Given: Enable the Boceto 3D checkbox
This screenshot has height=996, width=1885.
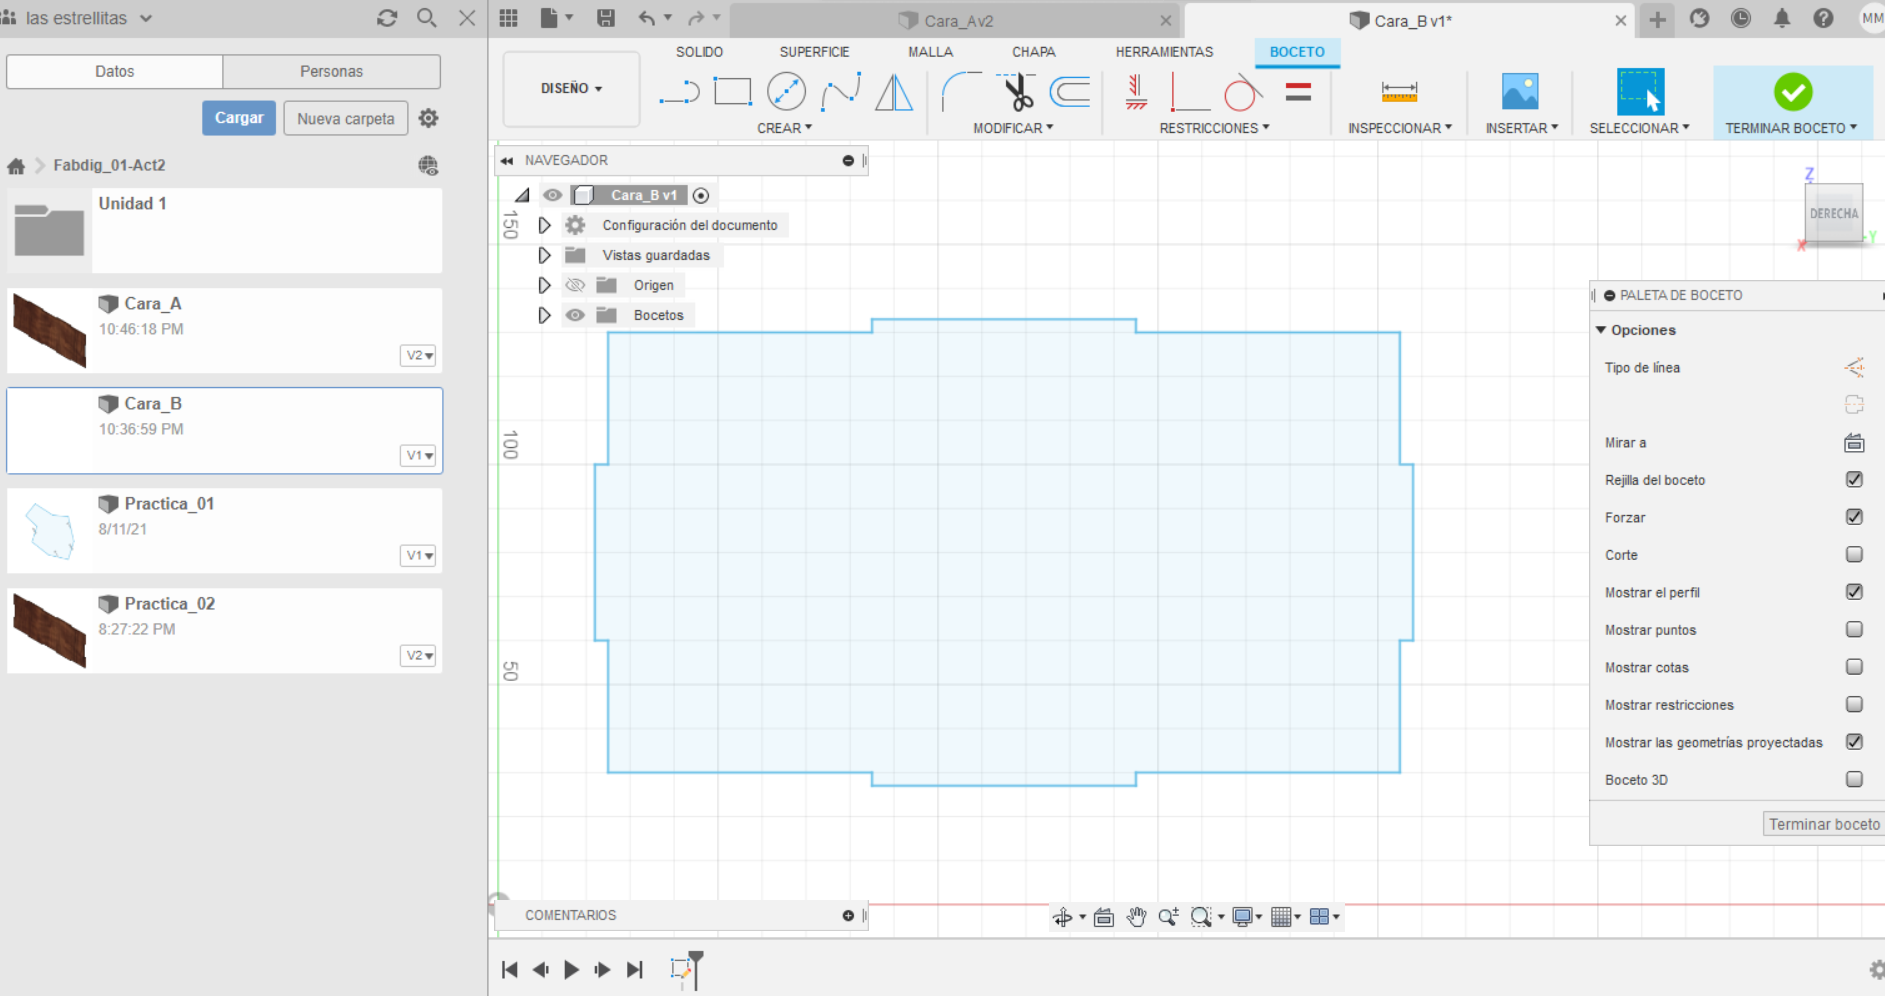Looking at the screenshot, I should point(1854,779).
